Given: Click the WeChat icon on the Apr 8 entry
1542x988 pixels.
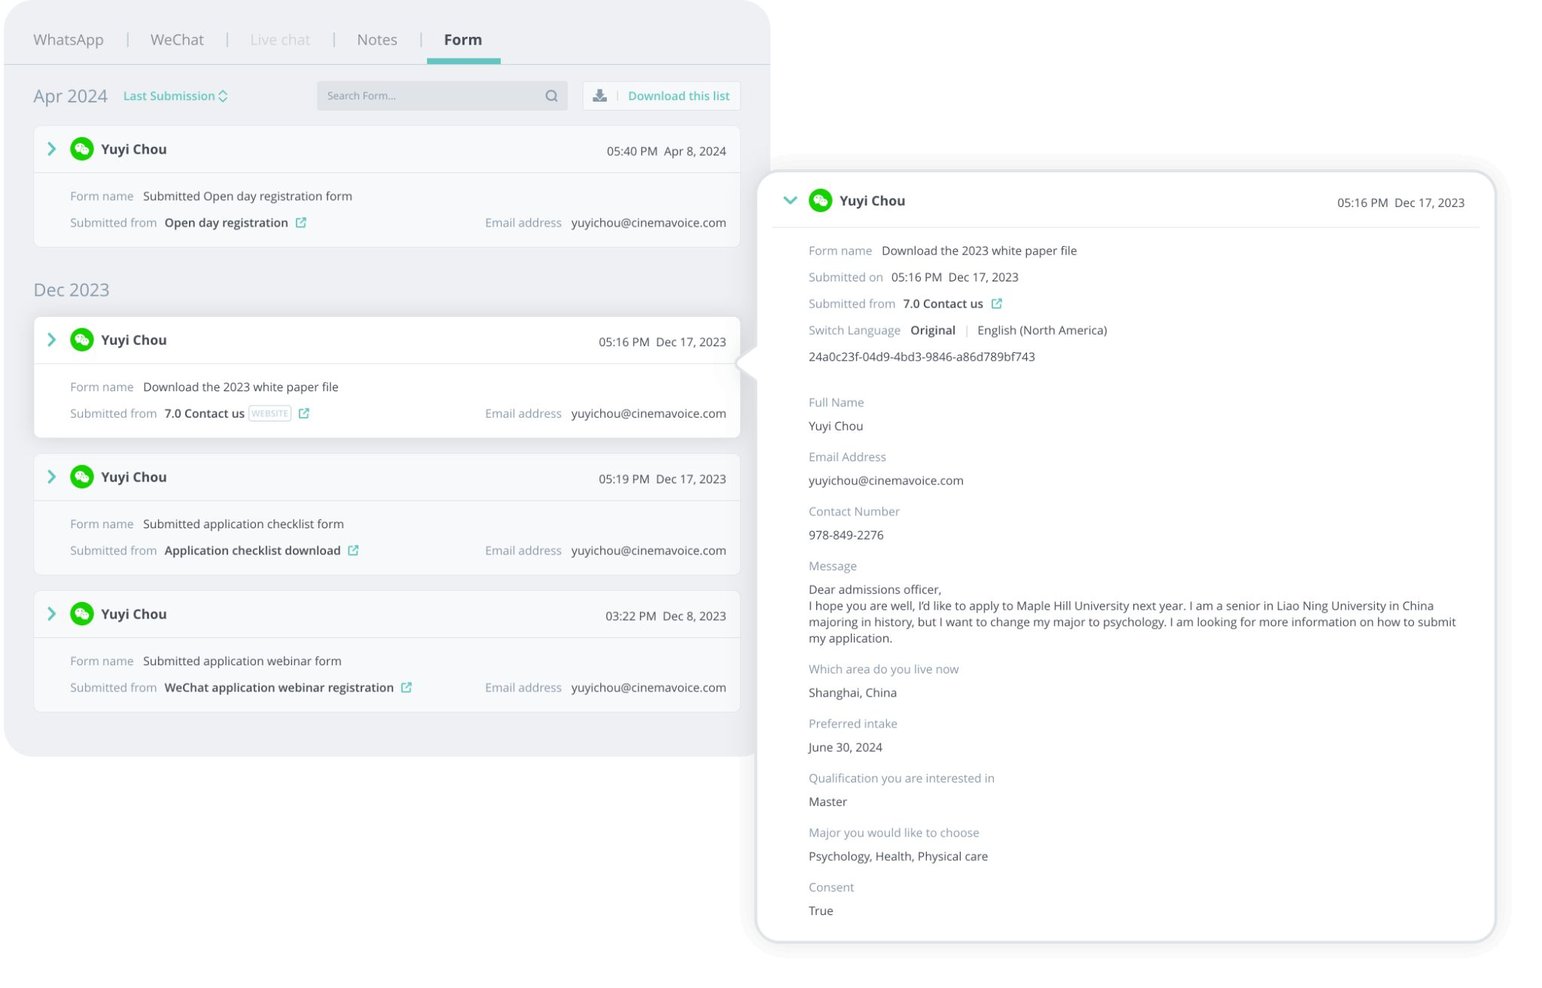Looking at the screenshot, I should [x=81, y=148].
